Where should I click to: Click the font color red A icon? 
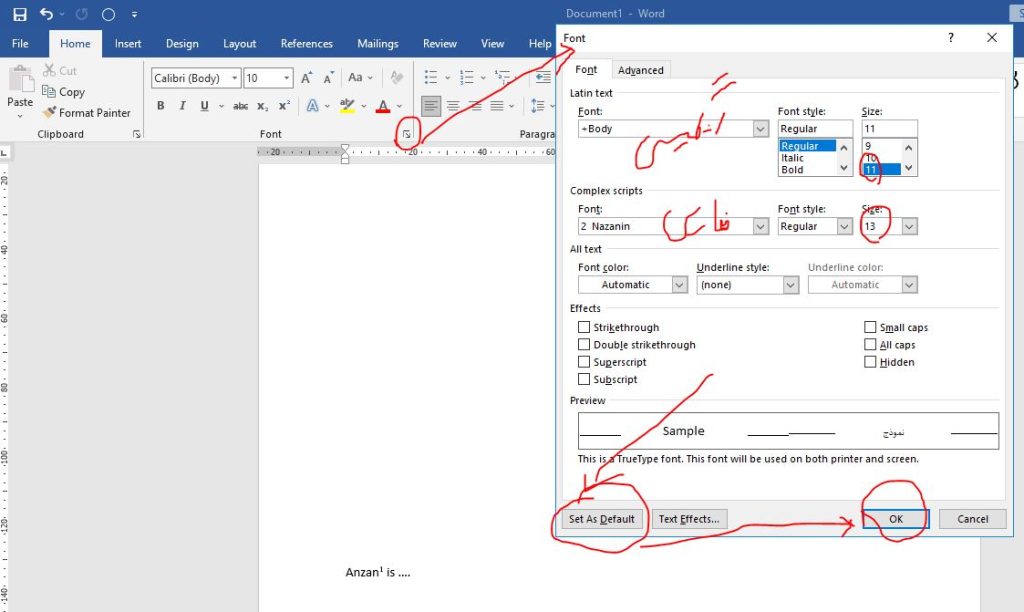(382, 106)
